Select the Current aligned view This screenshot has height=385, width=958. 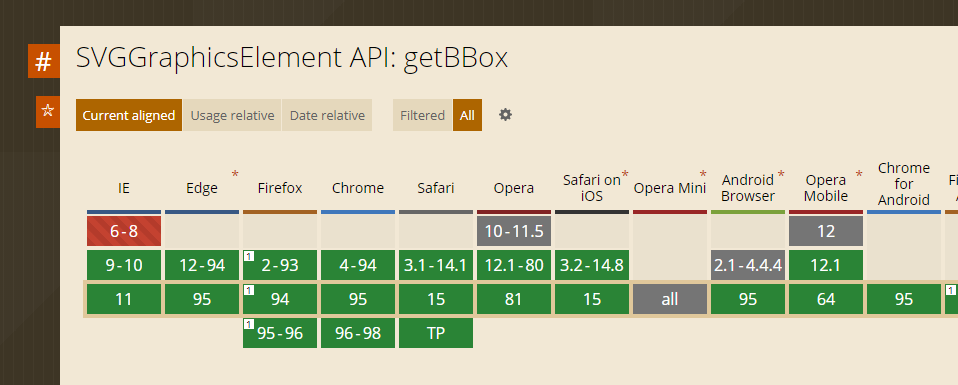point(129,115)
